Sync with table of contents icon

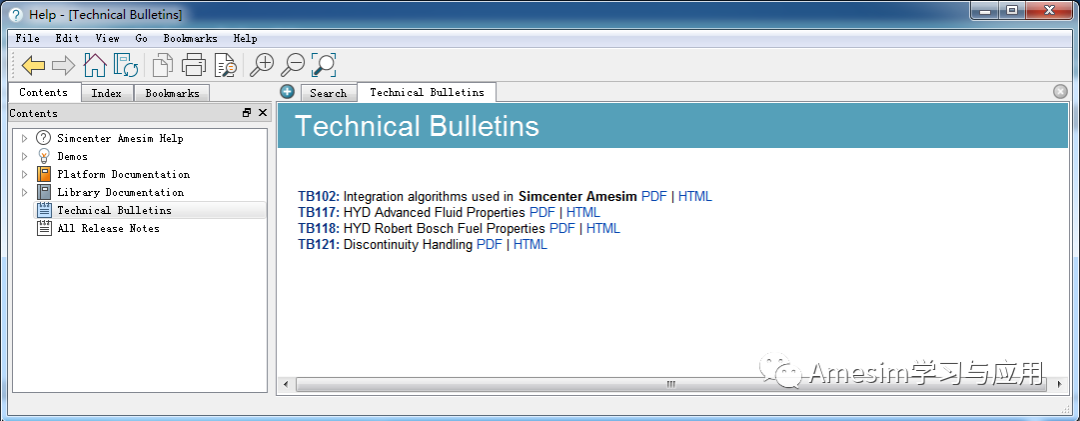click(x=127, y=65)
